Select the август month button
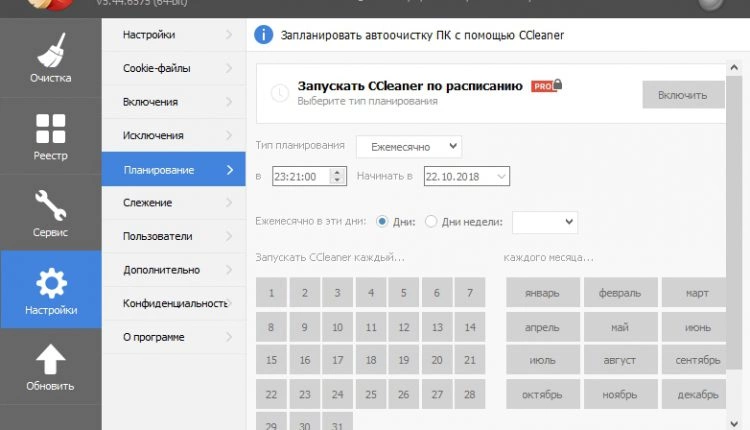The width and height of the screenshot is (750, 430). 620,361
